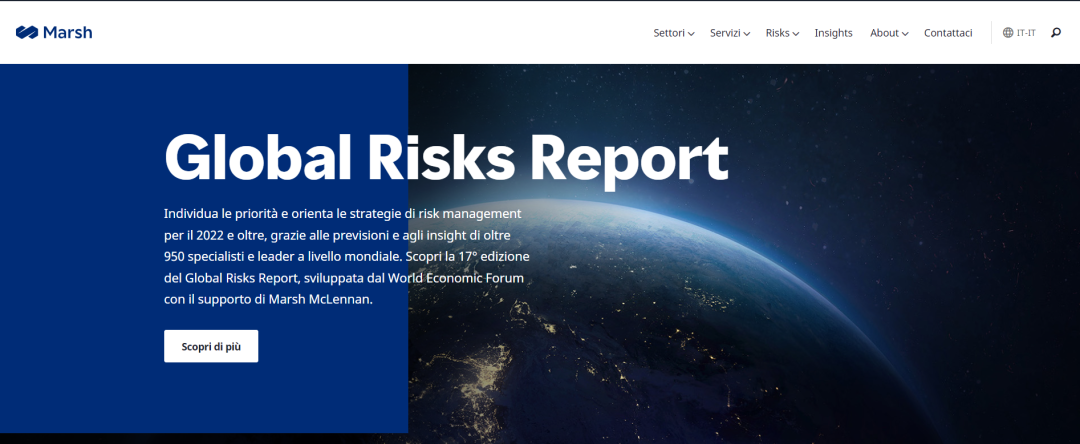1080x444 pixels.
Task: Click the Marsh logo
Action: click(54, 32)
